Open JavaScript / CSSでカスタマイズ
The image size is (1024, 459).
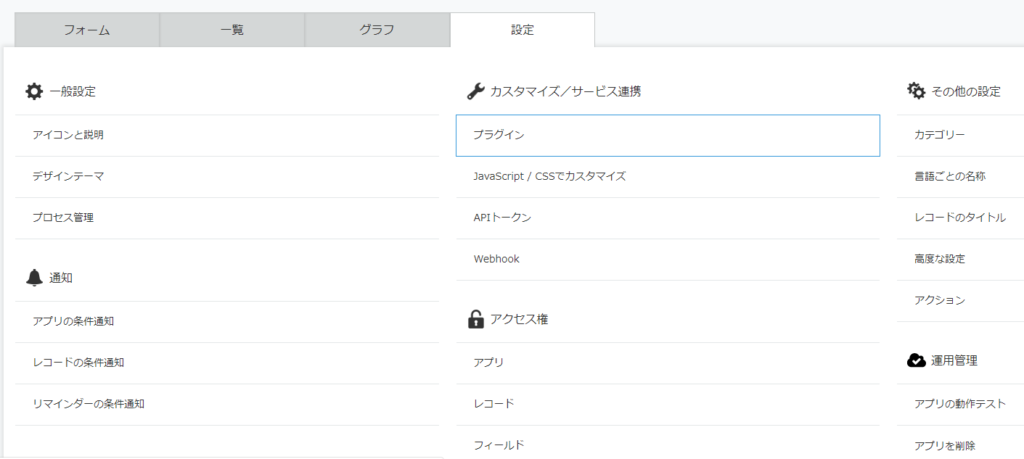pyautogui.click(x=549, y=176)
